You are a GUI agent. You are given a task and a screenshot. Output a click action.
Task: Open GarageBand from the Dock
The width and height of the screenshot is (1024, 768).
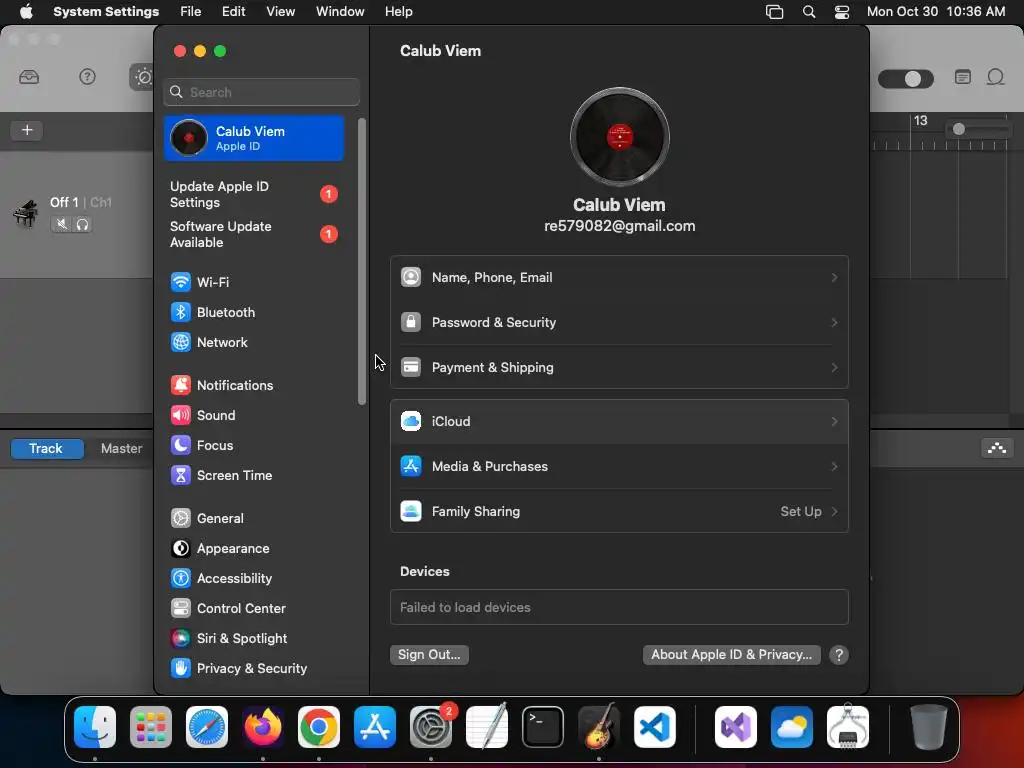pos(599,727)
